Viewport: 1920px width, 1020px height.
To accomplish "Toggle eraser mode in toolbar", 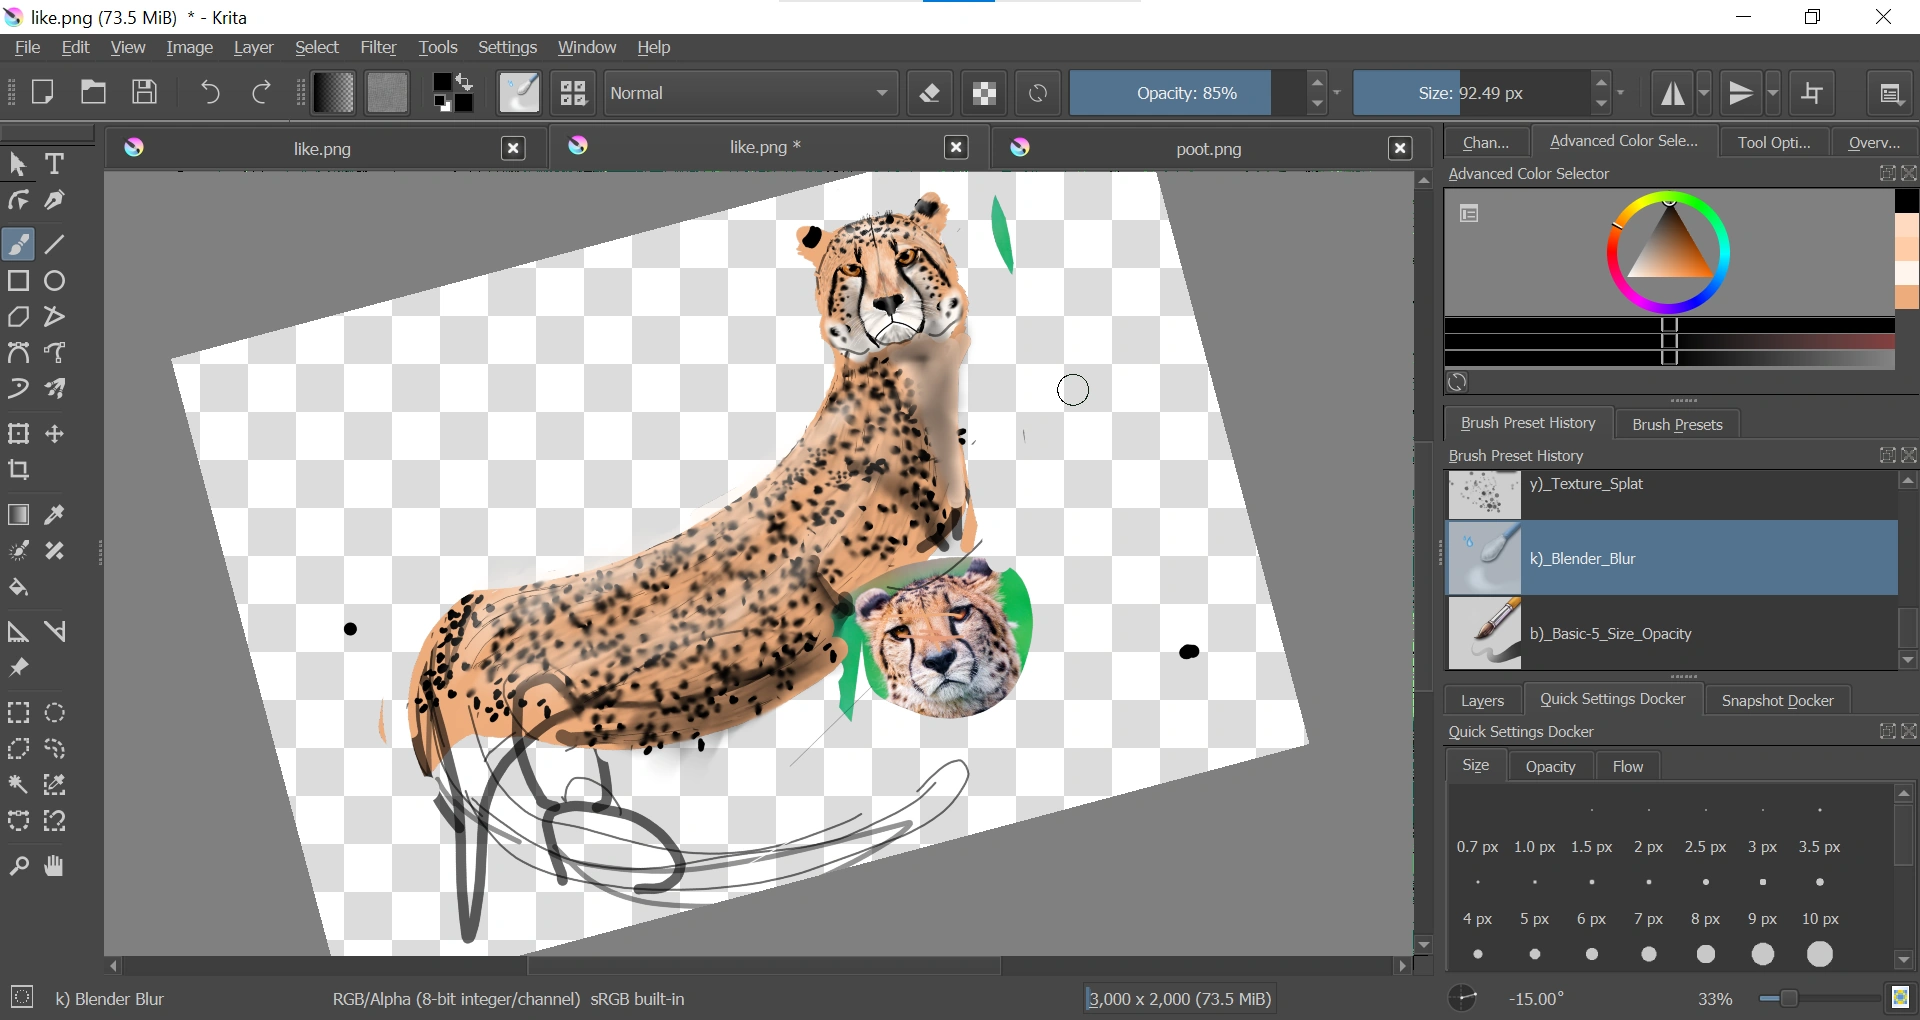I will [930, 93].
